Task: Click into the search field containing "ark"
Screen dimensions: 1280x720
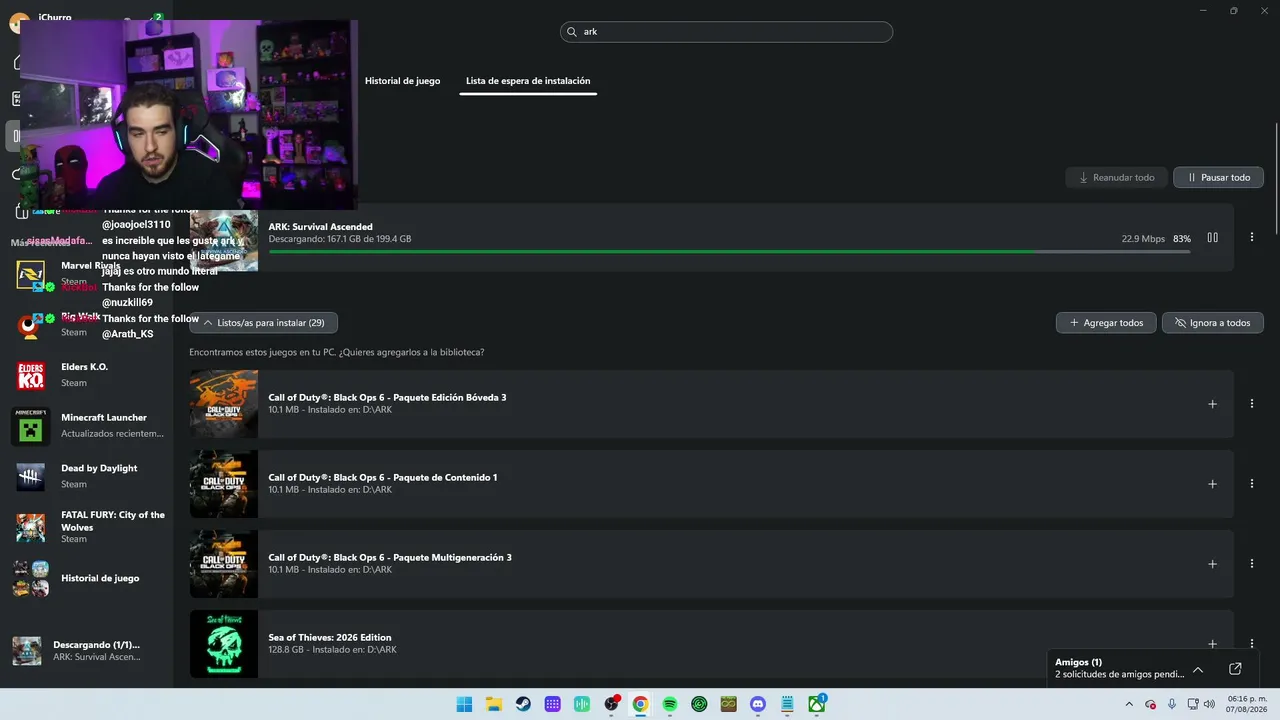Action: pyautogui.click(x=726, y=32)
